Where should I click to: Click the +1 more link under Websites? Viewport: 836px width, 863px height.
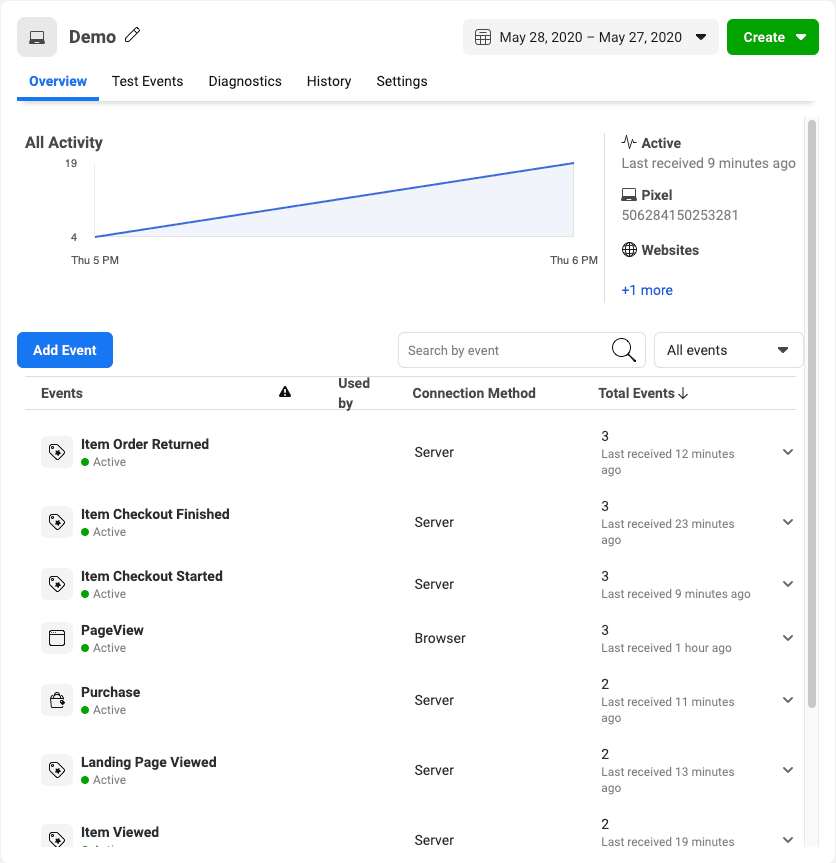point(647,290)
